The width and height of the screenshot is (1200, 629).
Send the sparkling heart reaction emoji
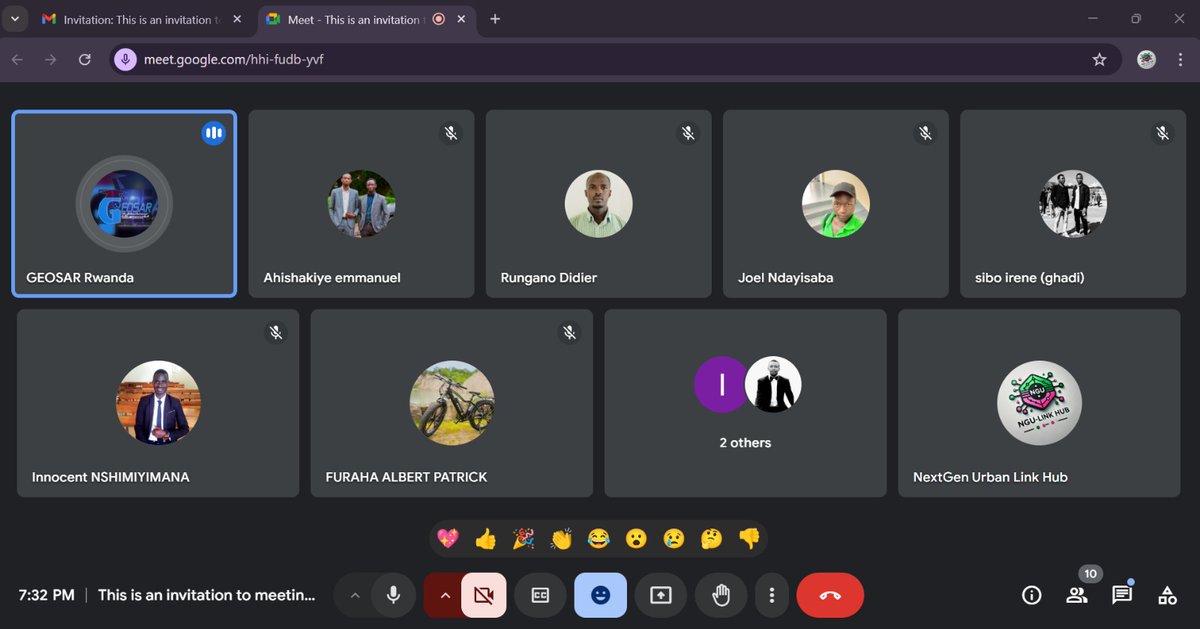tap(448, 539)
